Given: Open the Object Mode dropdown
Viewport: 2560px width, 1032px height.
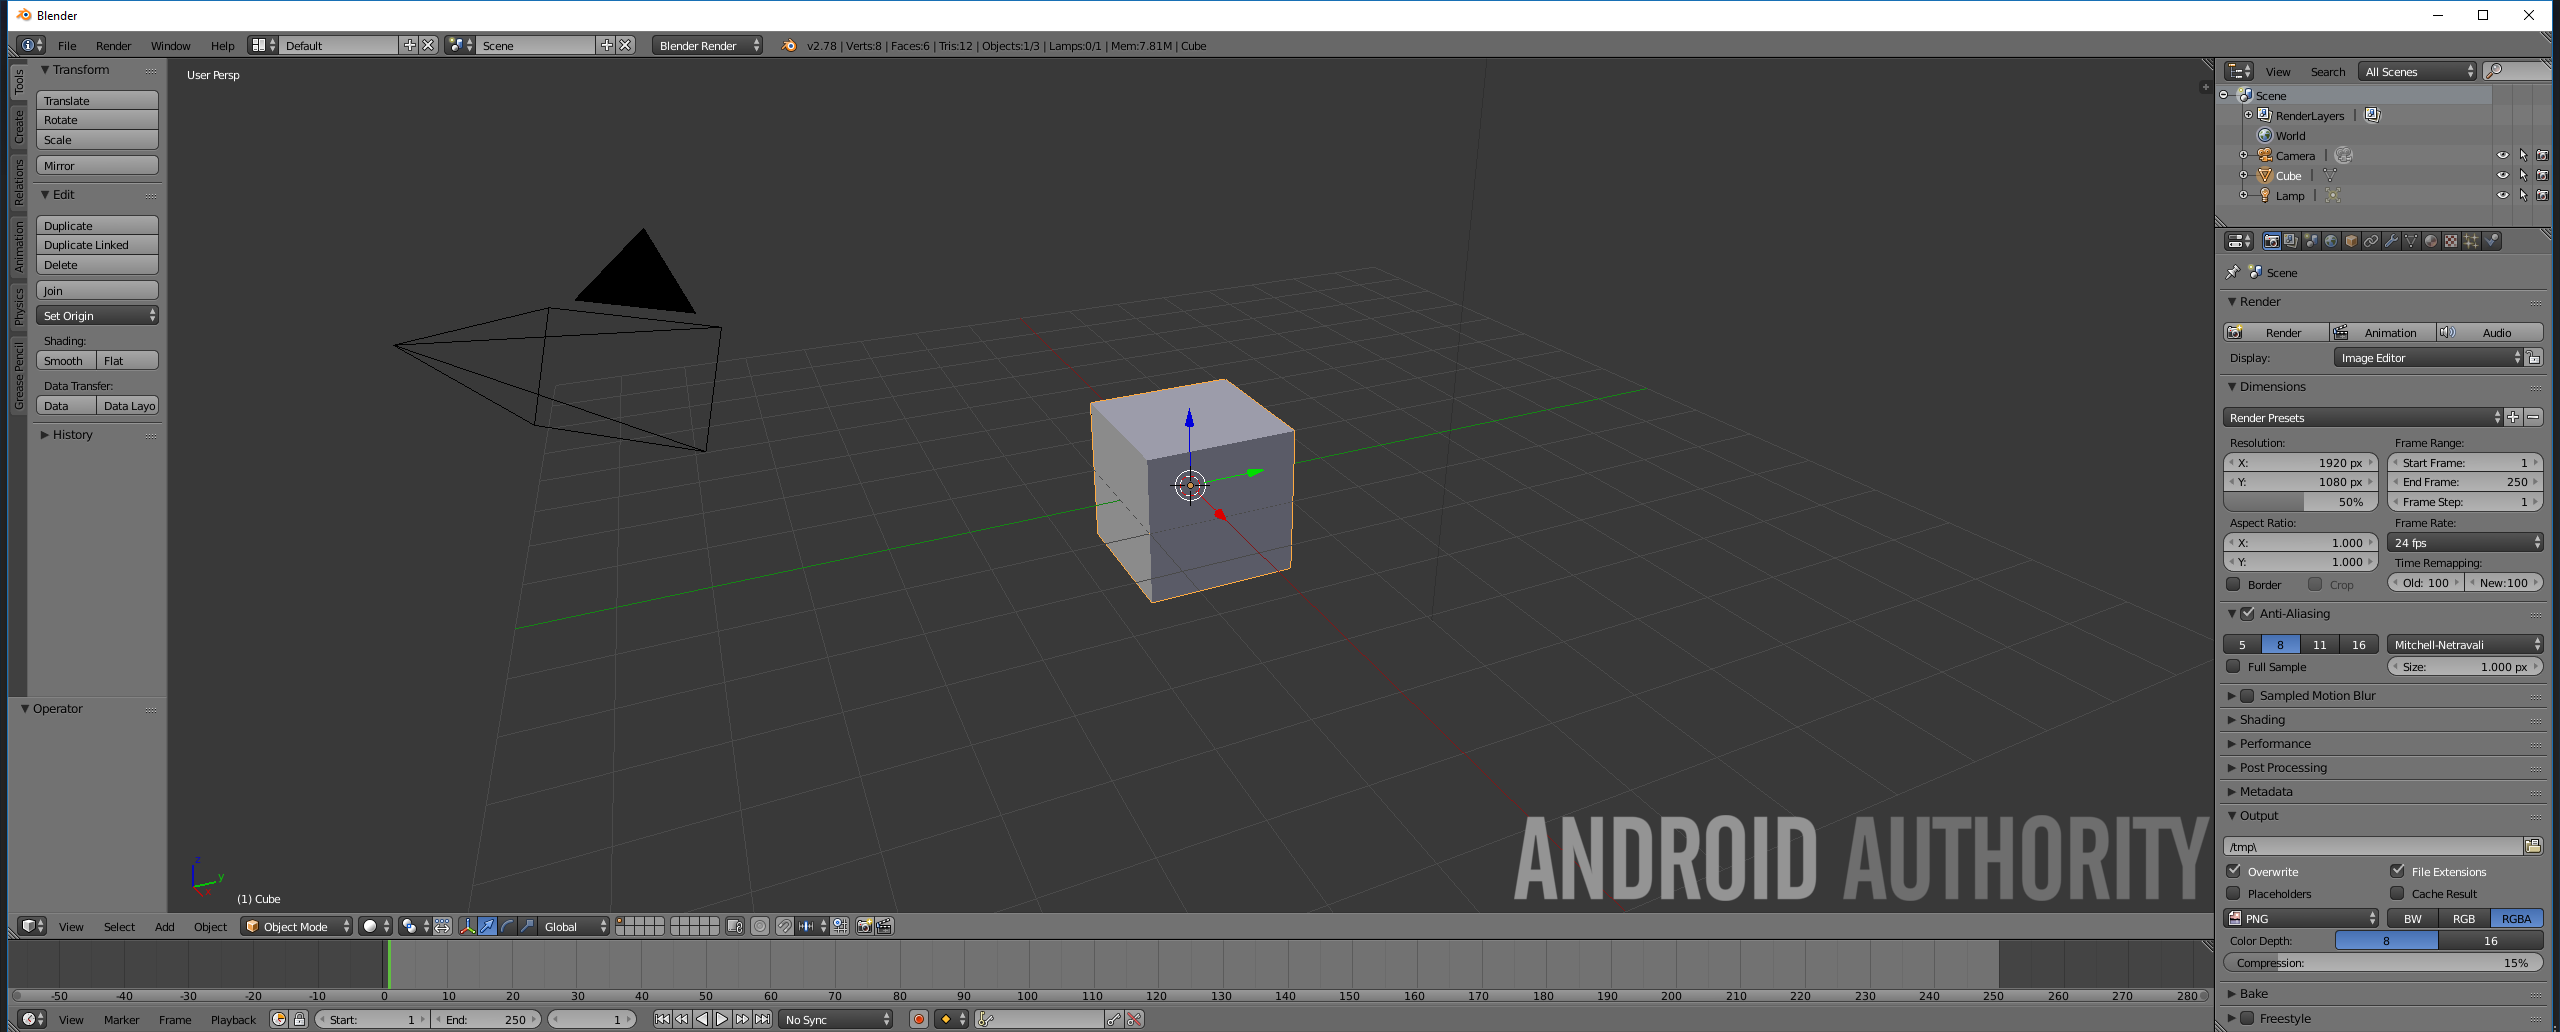Looking at the screenshot, I should click(297, 926).
